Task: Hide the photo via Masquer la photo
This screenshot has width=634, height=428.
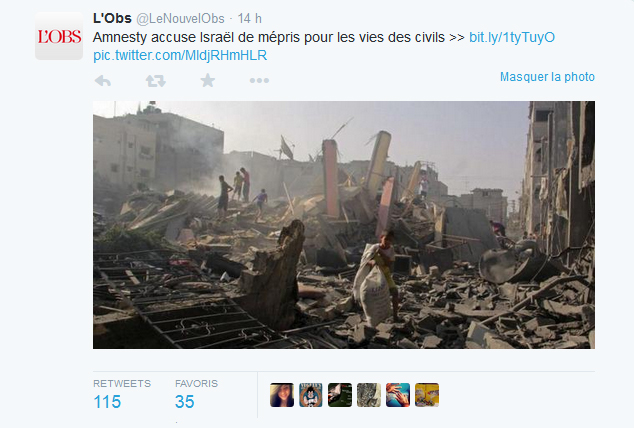Action: (x=547, y=77)
